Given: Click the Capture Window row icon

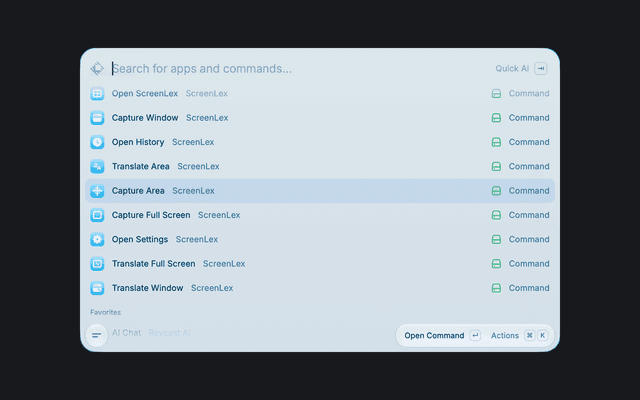Looking at the screenshot, I should pyautogui.click(x=97, y=118).
